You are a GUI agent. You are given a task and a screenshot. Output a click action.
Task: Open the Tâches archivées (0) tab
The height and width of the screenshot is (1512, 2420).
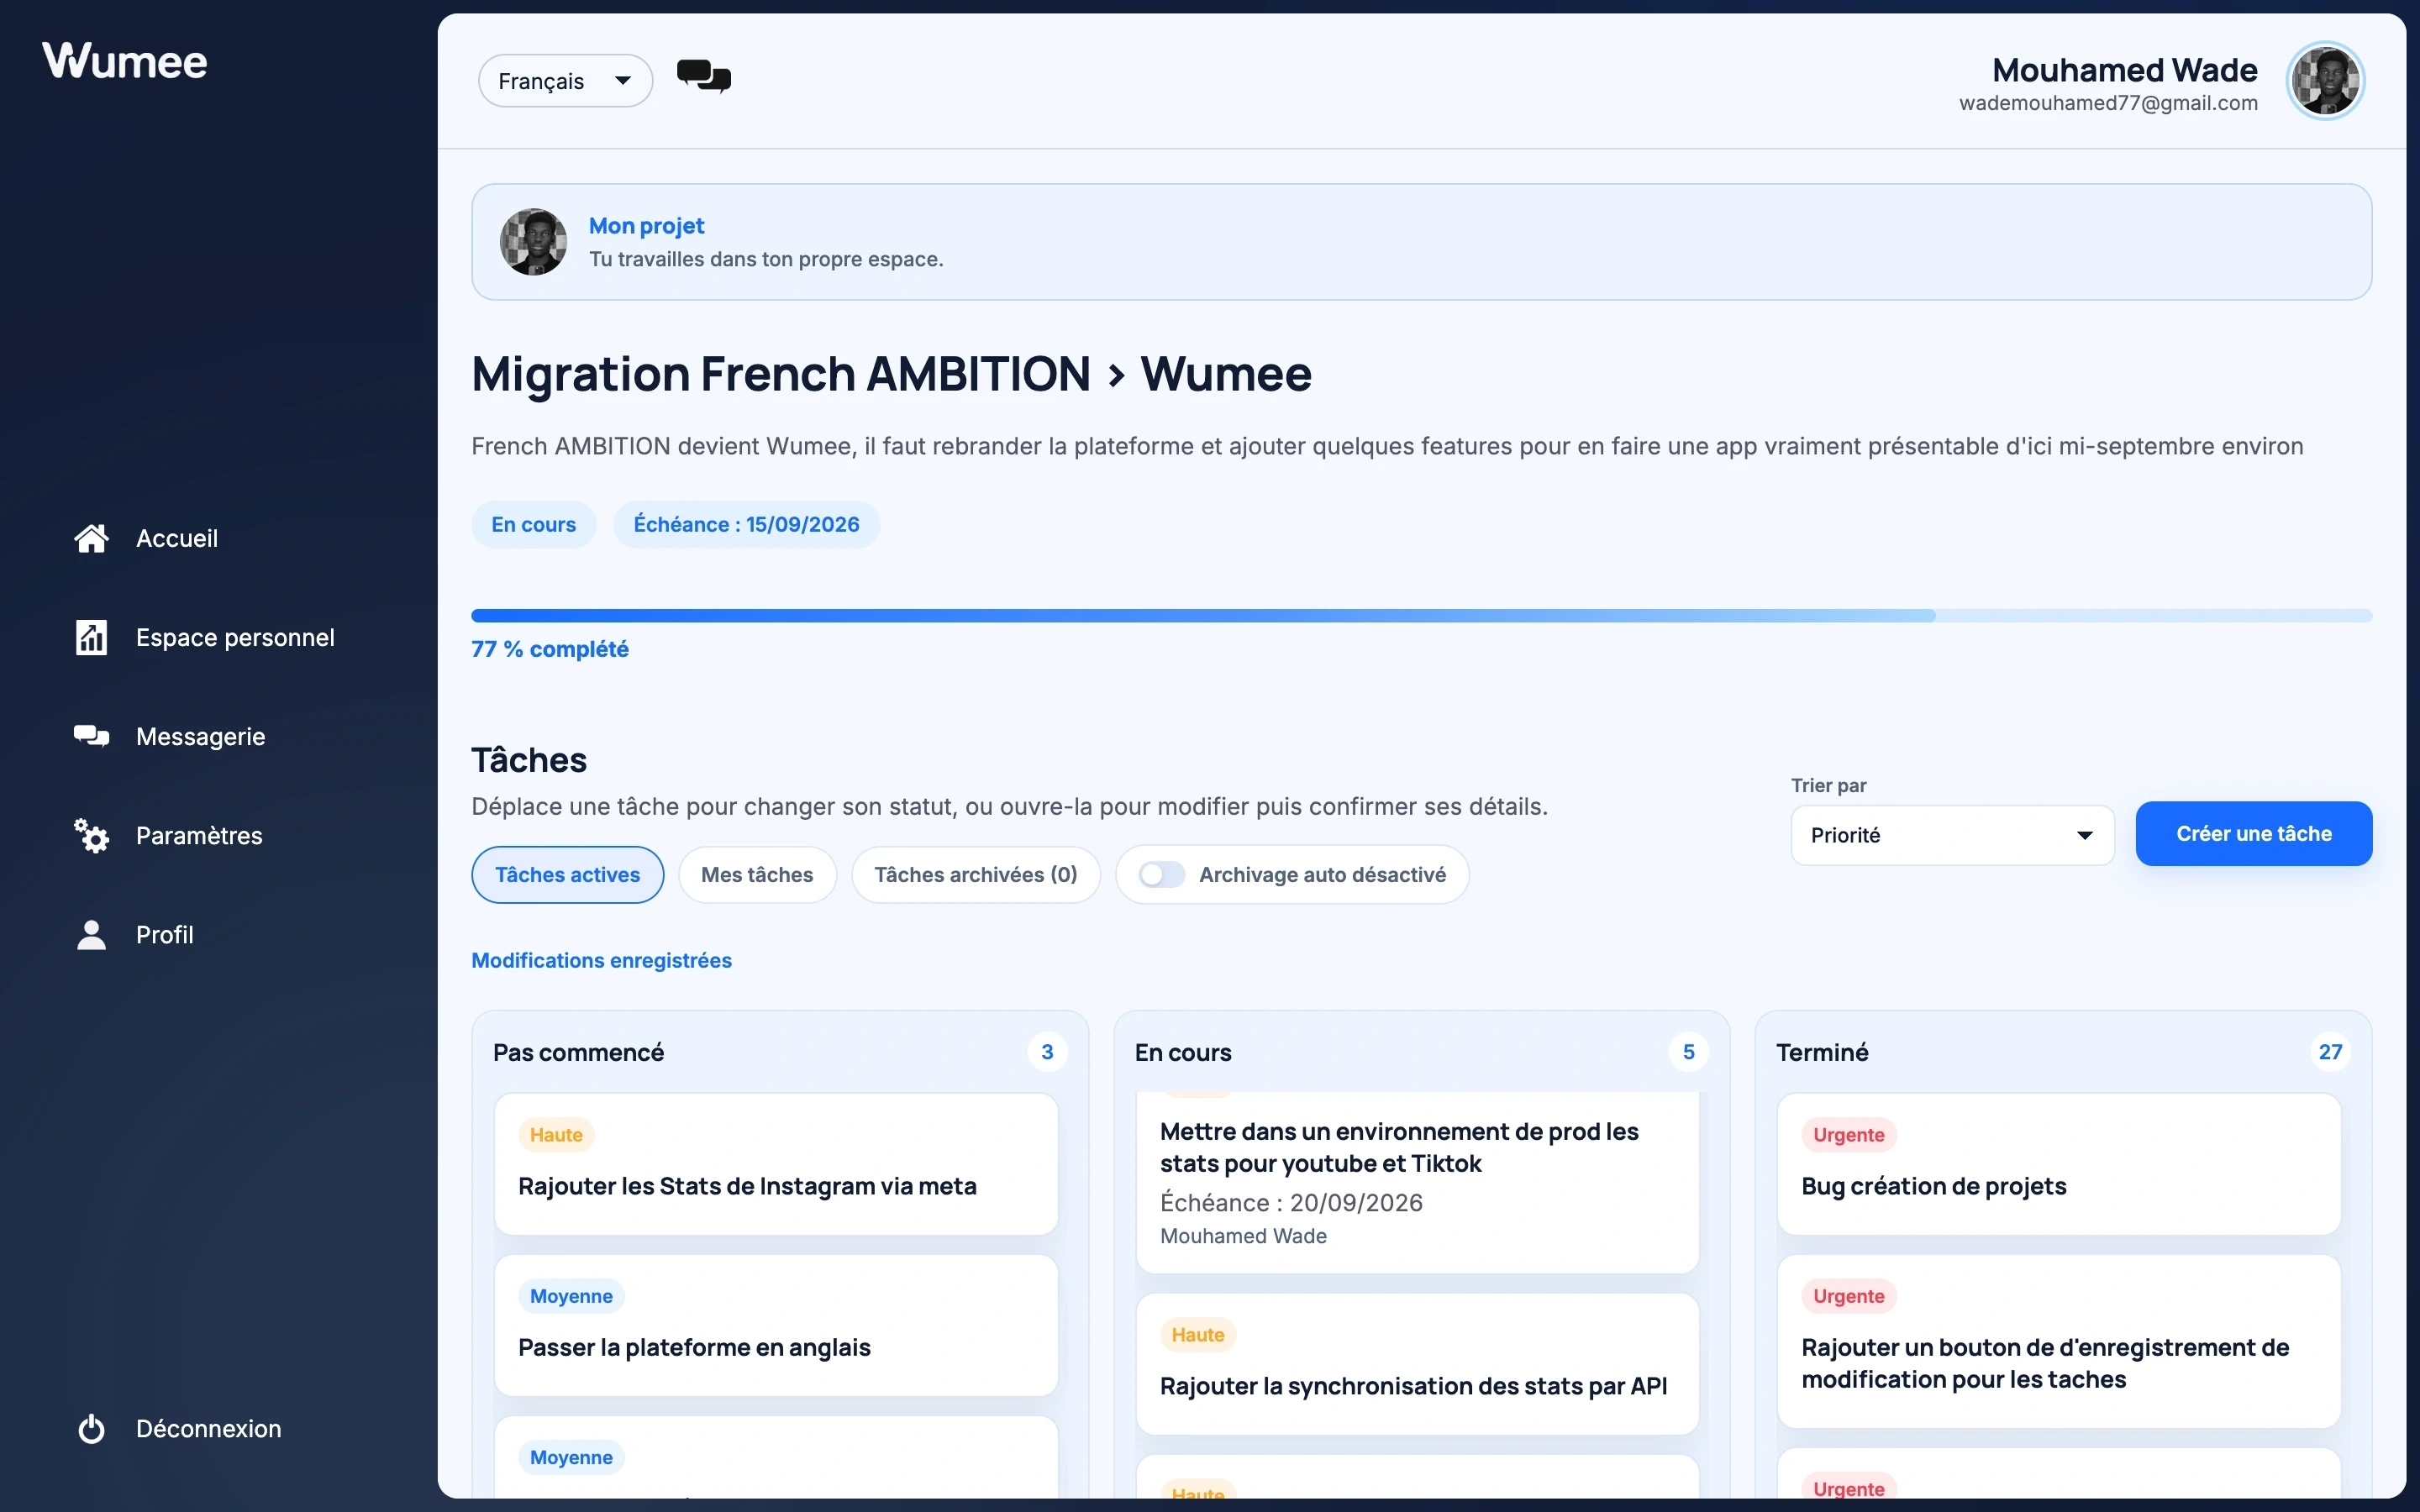[976, 875]
